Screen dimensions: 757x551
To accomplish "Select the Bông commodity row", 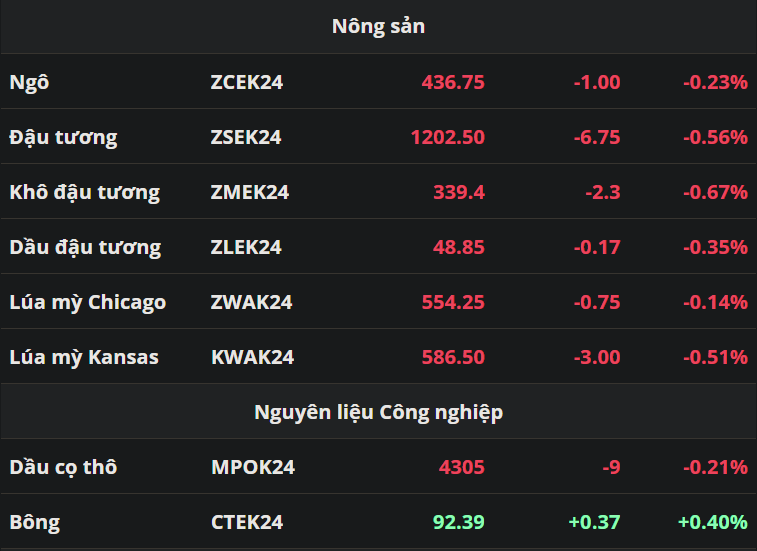I will click(x=378, y=522).
